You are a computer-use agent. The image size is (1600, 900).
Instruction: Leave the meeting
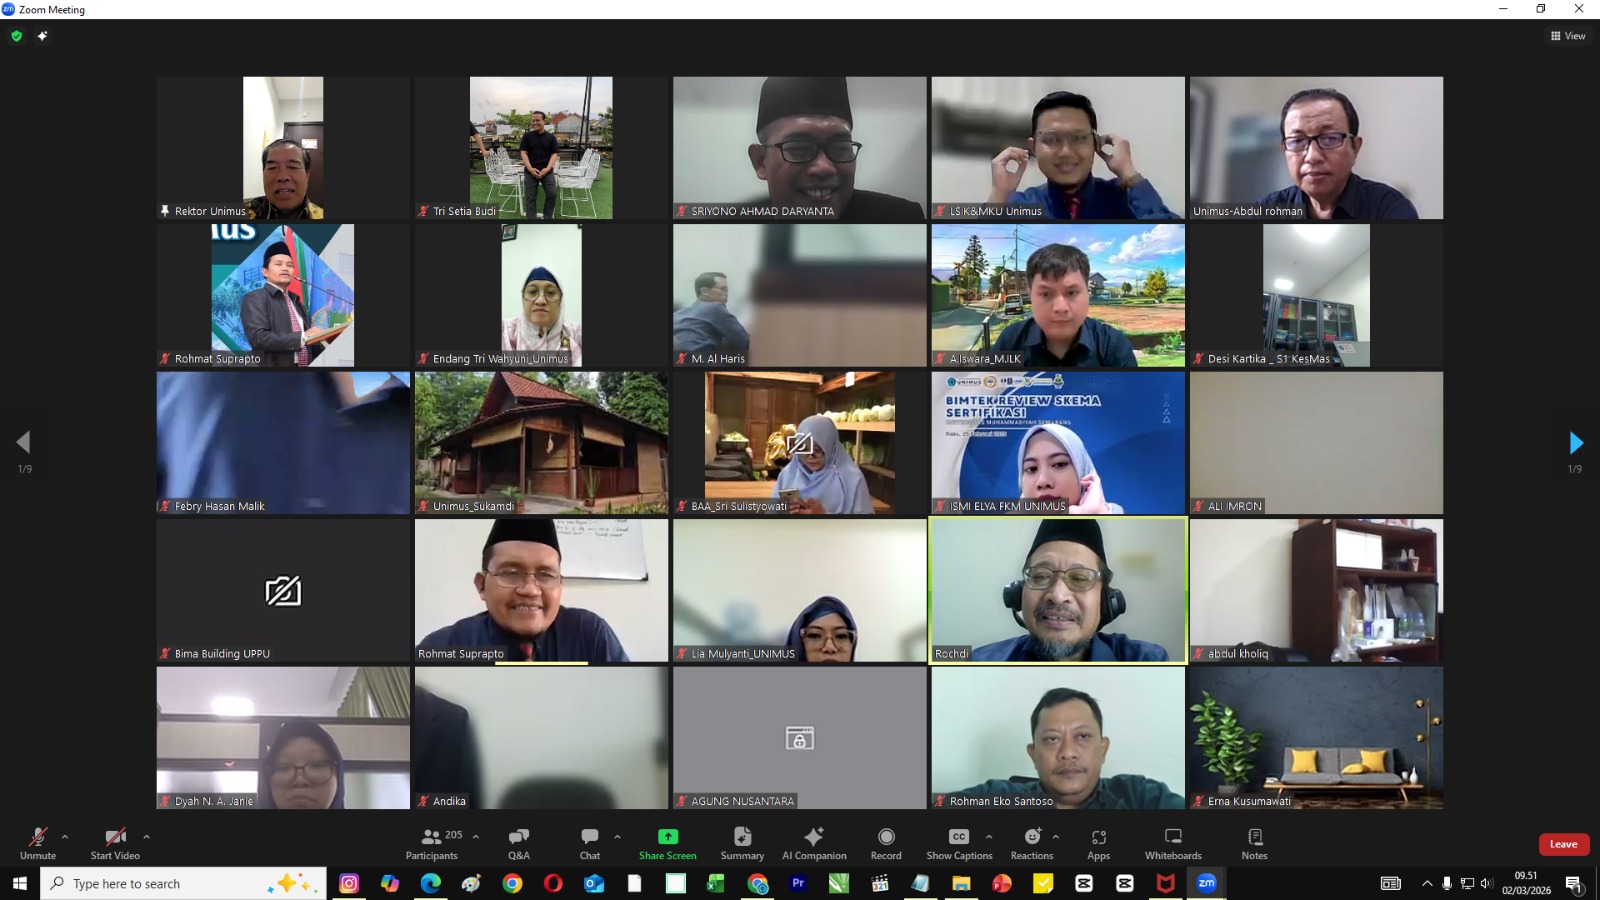tap(1563, 844)
